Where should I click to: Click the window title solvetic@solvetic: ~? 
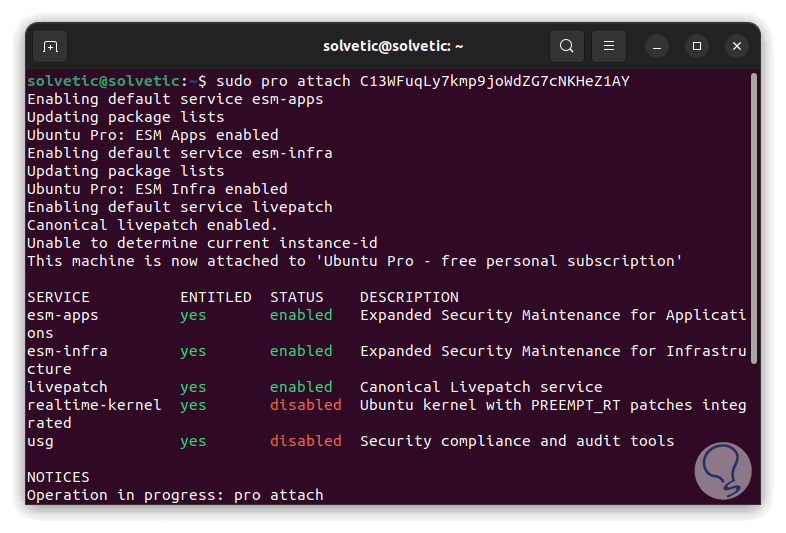pyautogui.click(x=393, y=46)
